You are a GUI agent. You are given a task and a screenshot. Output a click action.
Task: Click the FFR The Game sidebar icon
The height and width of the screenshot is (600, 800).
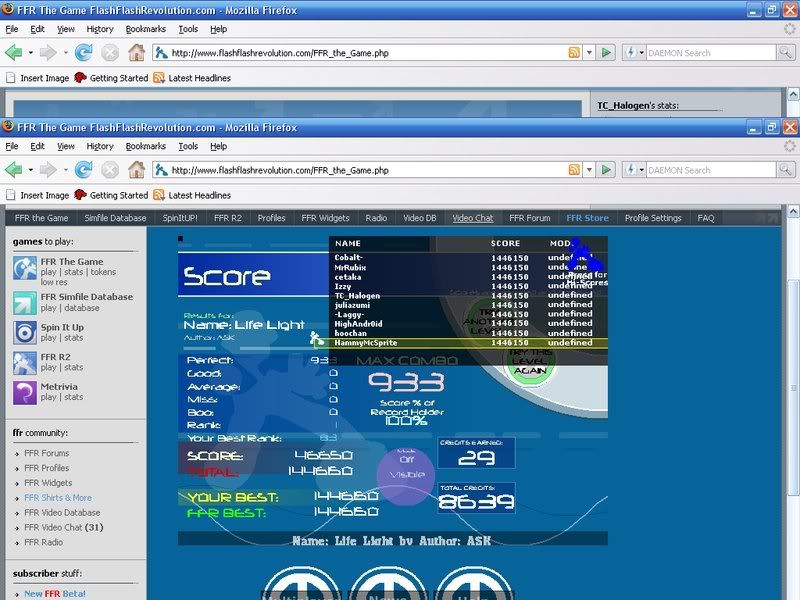(x=25, y=267)
